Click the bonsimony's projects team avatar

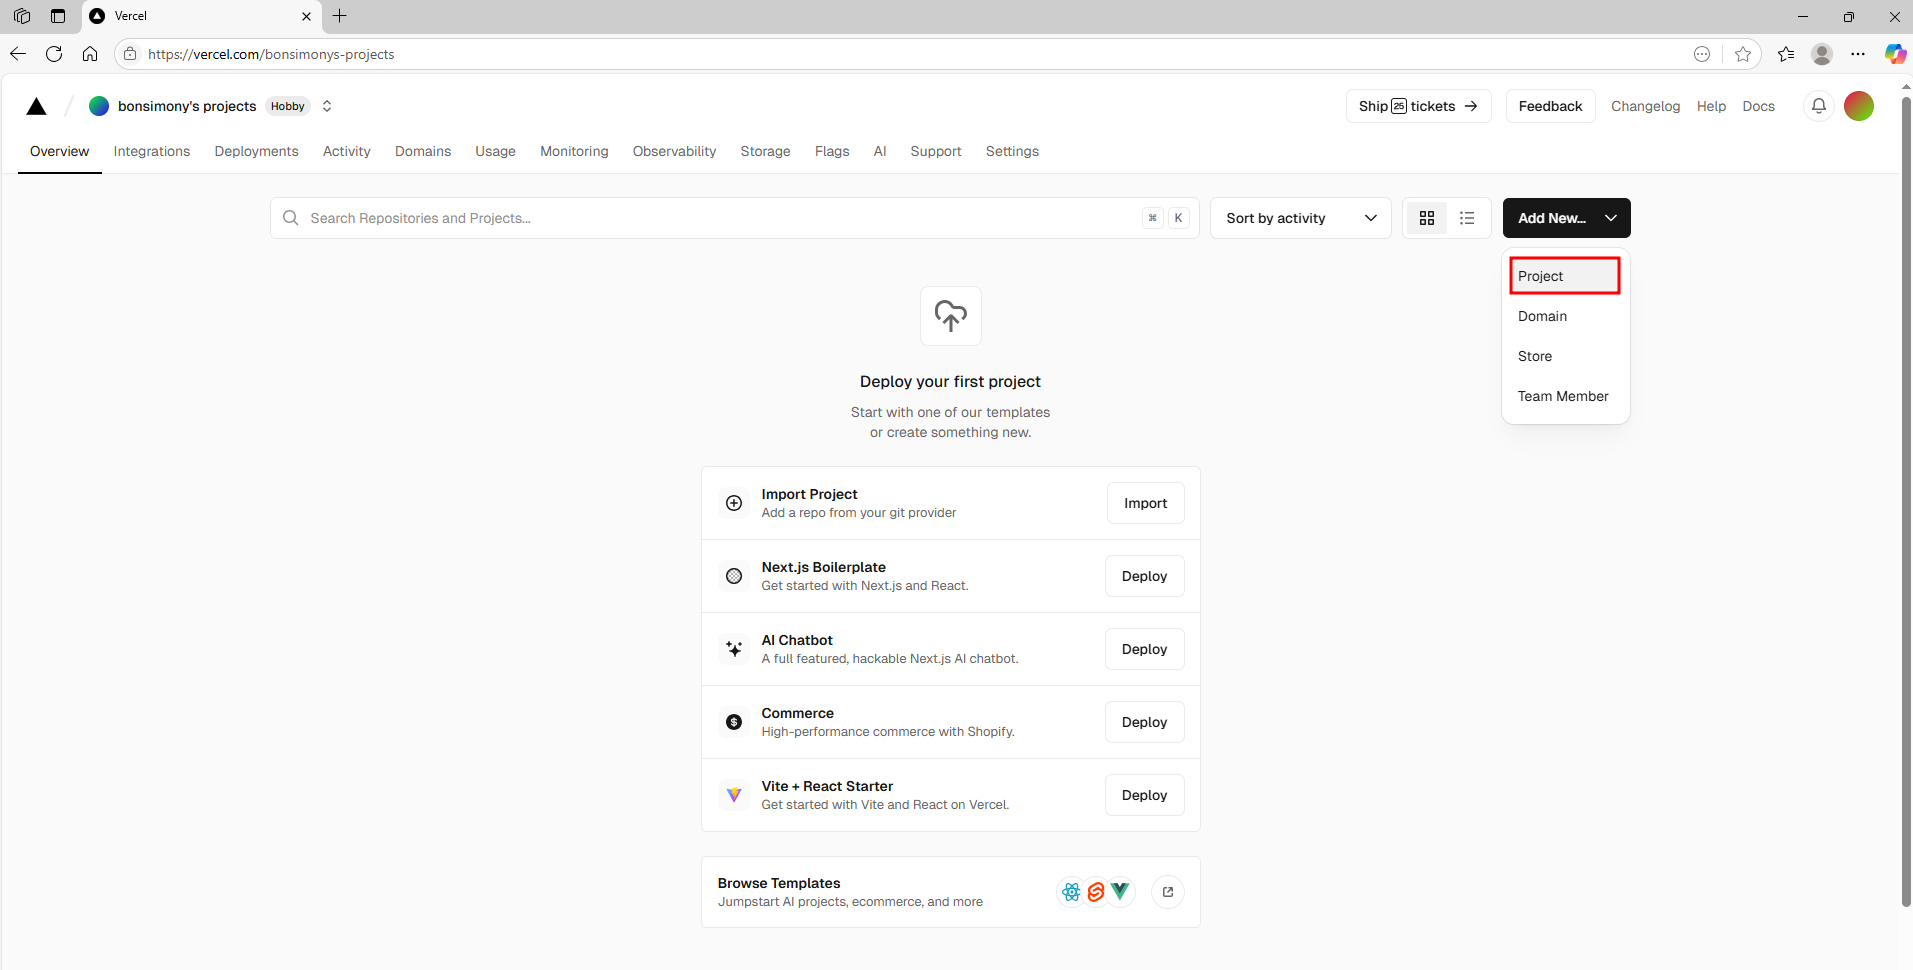[99, 106]
